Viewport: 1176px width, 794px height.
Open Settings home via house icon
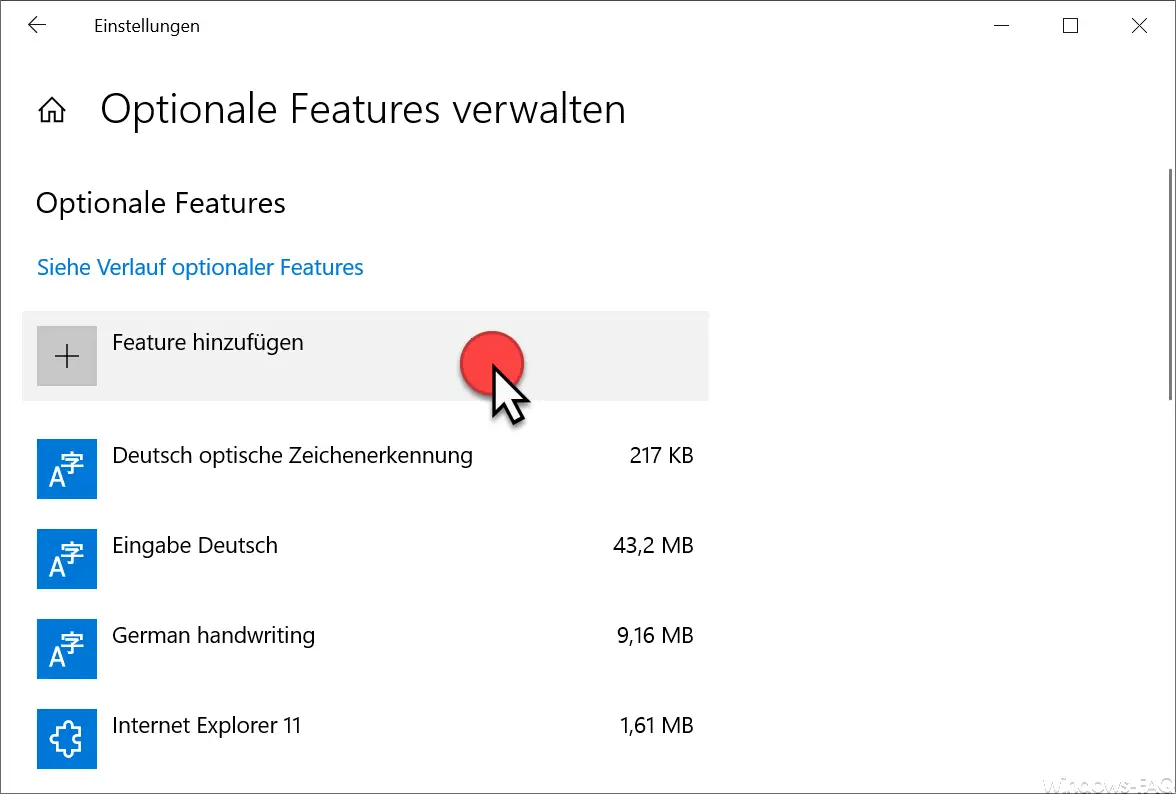(x=52, y=110)
